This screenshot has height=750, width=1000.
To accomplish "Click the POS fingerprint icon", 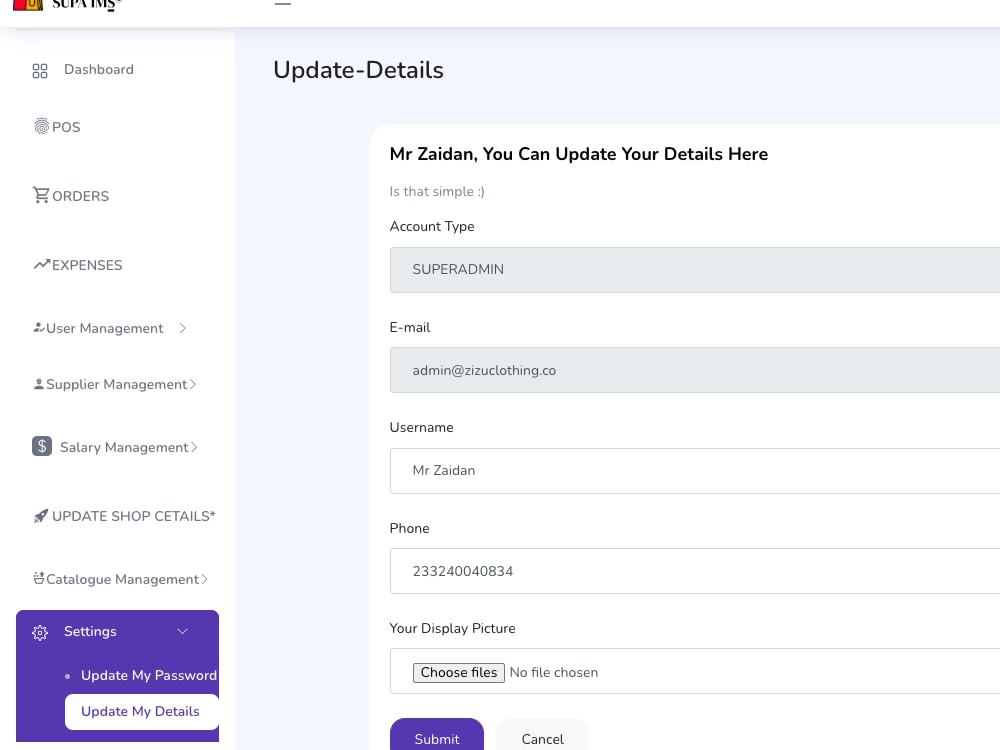I will 41,126.
